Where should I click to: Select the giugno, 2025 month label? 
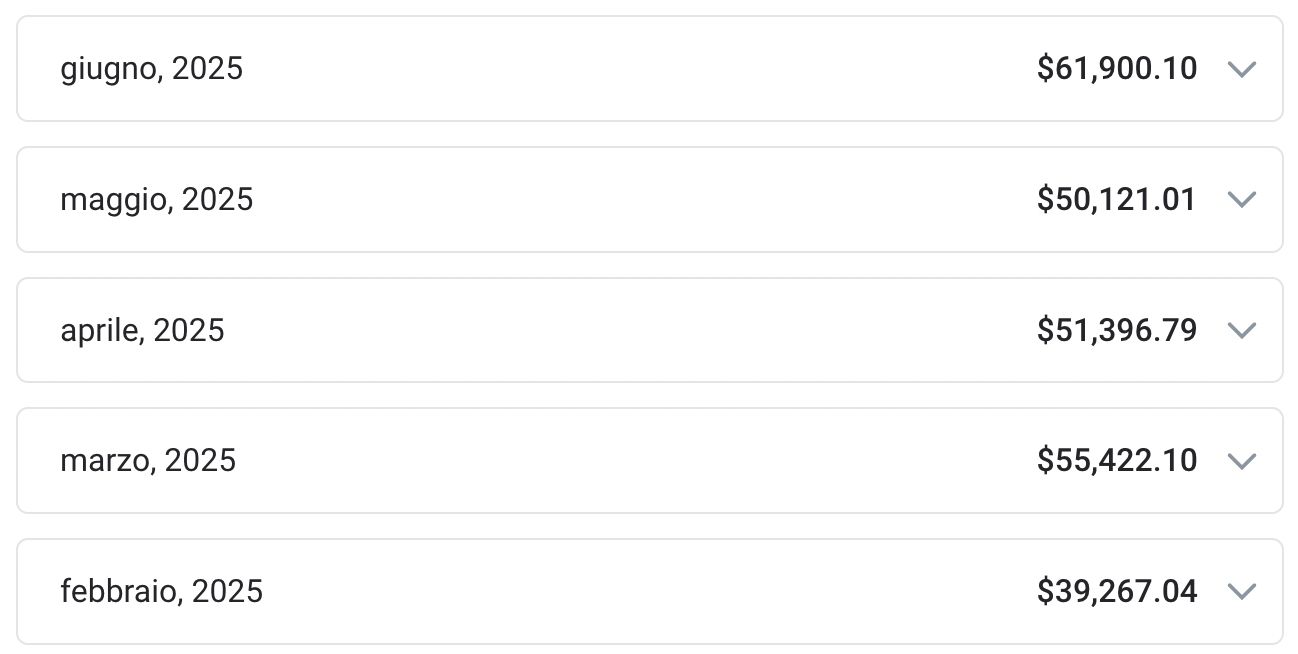(x=152, y=69)
